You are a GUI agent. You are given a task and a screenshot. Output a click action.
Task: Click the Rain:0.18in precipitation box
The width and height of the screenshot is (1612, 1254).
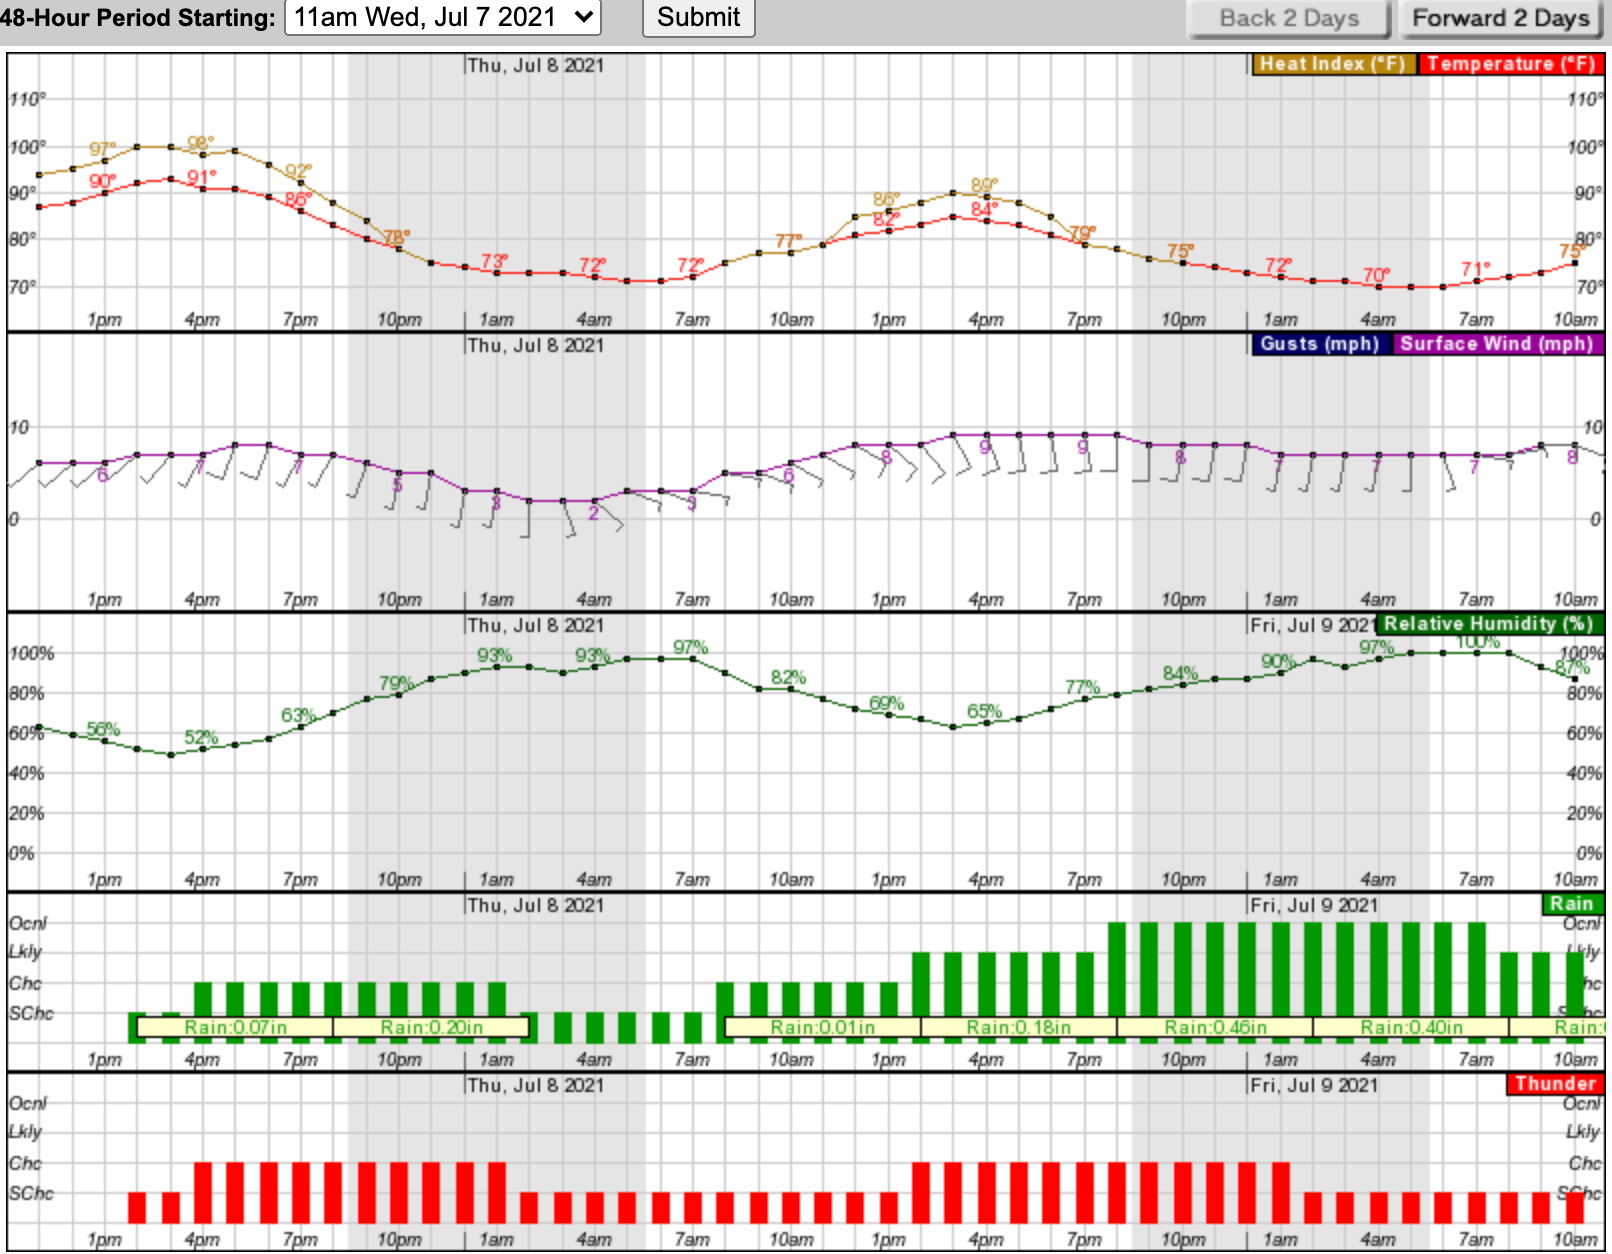tap(1019, 1027)
